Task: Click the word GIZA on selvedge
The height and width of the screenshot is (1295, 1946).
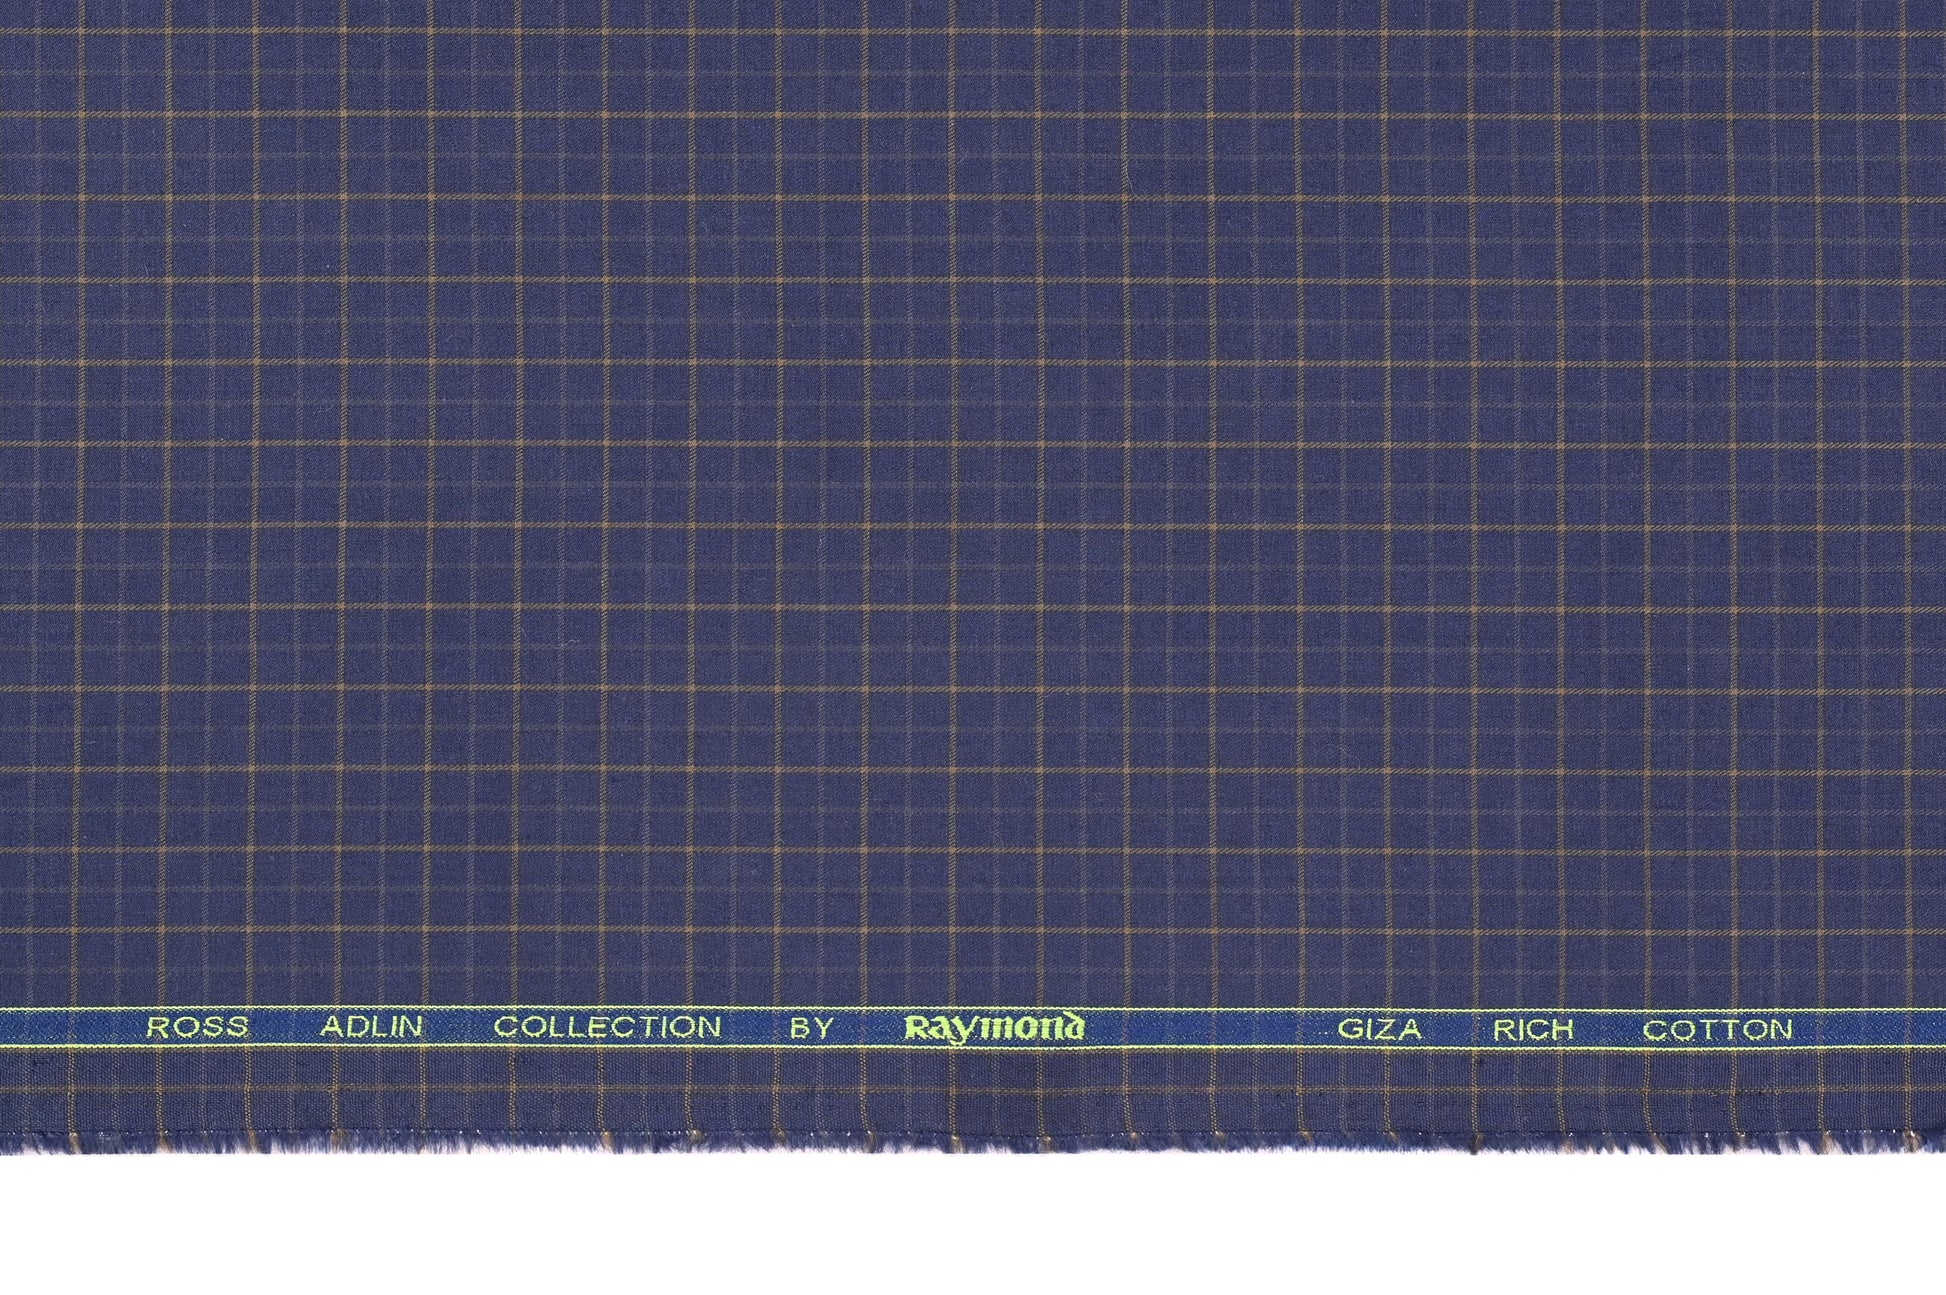Action: [x=1379, y=1030]
